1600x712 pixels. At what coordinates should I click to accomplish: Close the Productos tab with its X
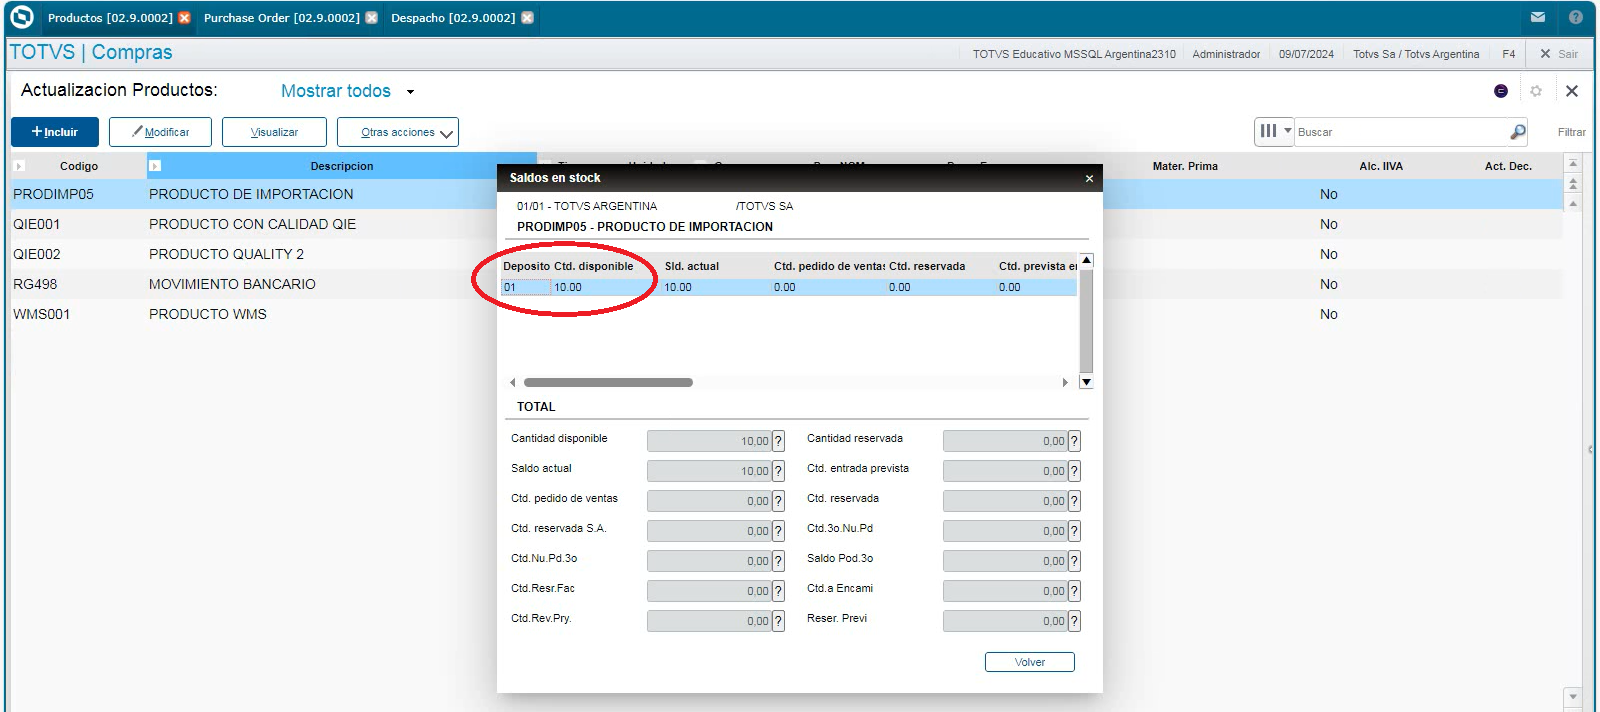184,18
